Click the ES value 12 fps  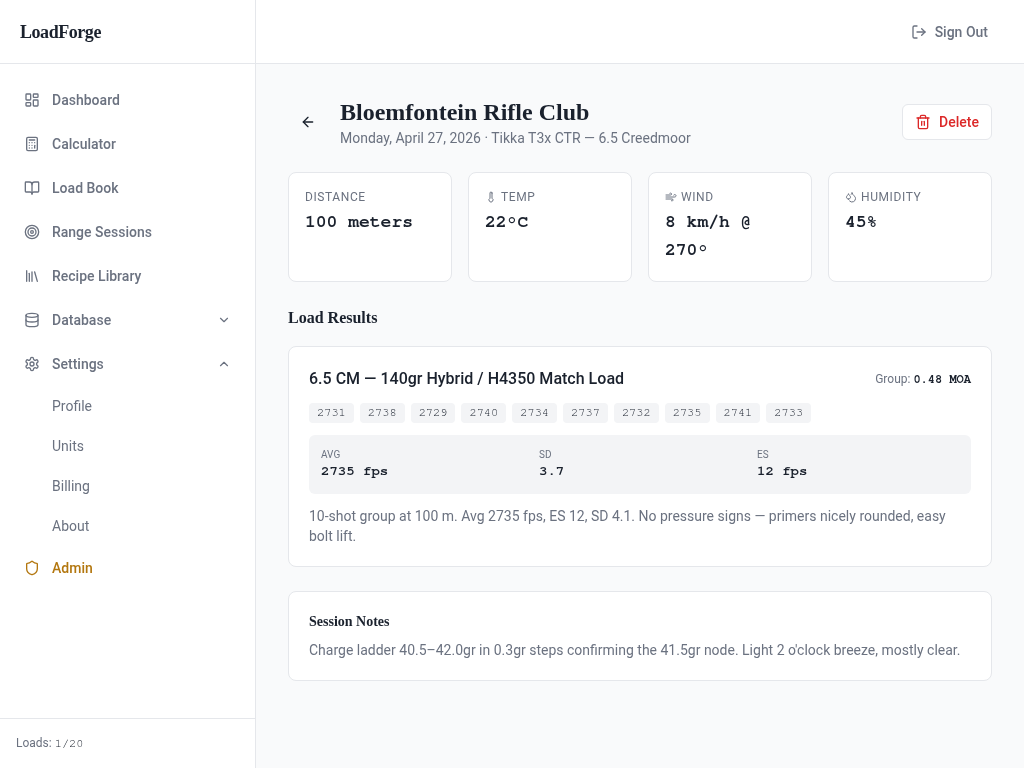[x=782, y=472]
